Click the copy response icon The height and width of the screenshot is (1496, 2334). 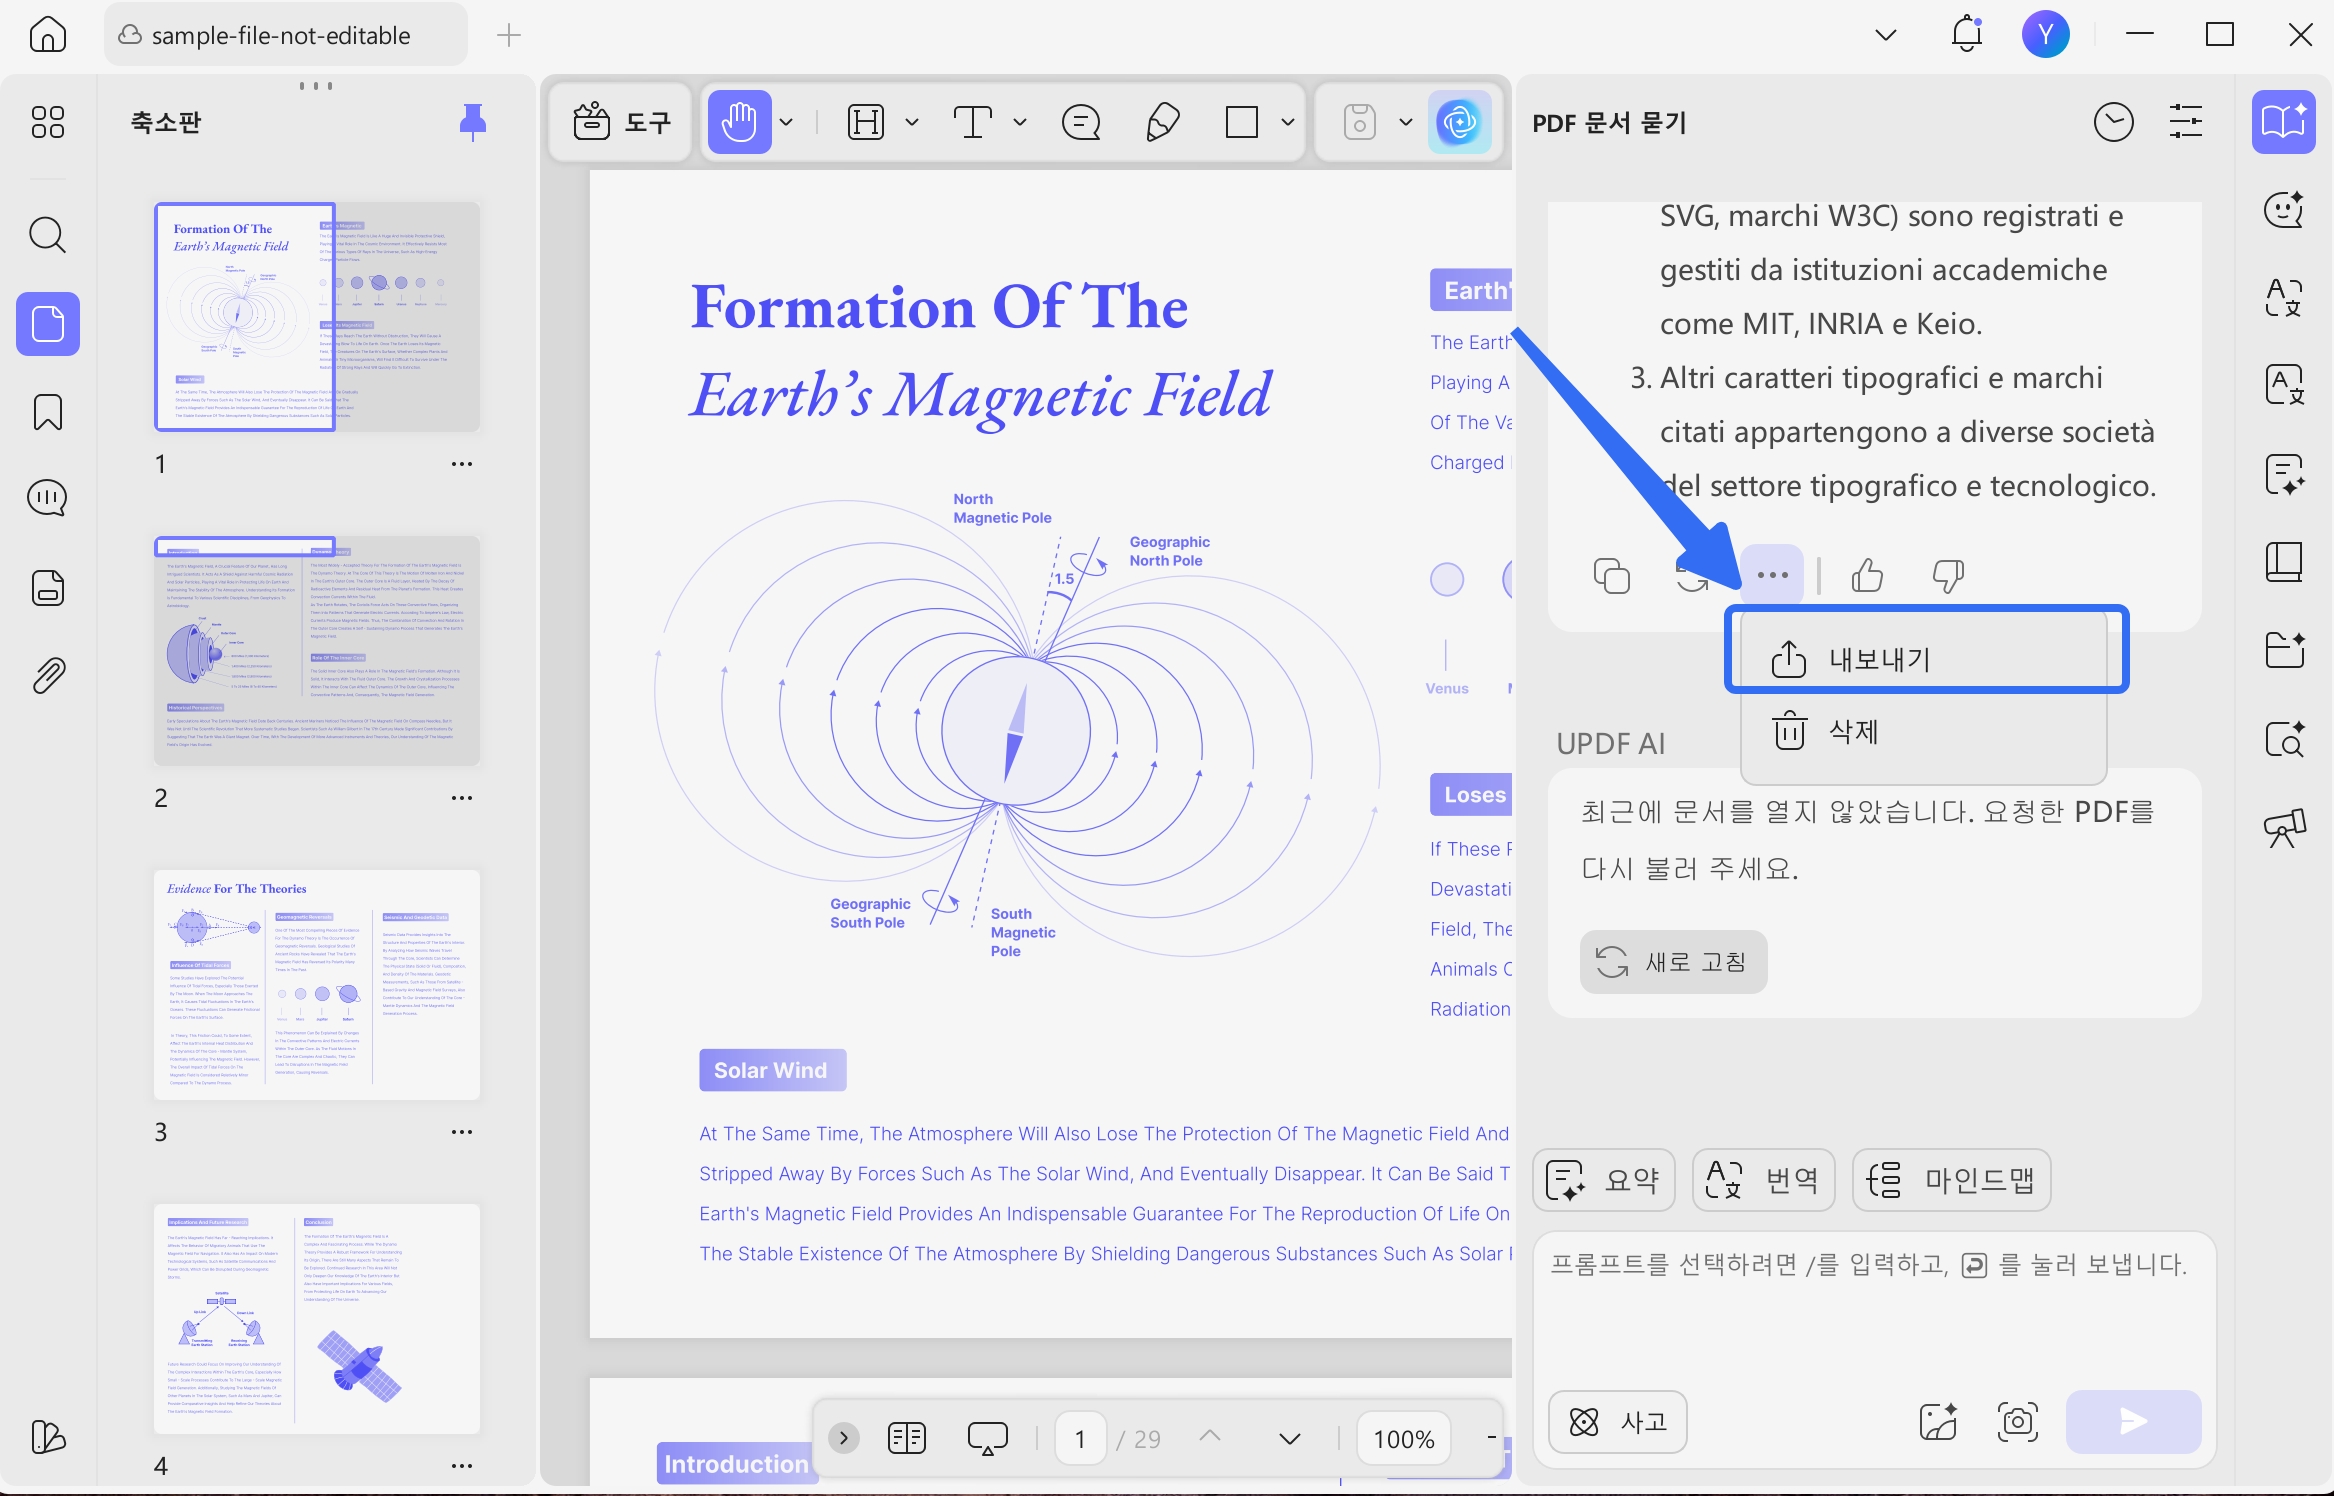tap(1611, 576)
